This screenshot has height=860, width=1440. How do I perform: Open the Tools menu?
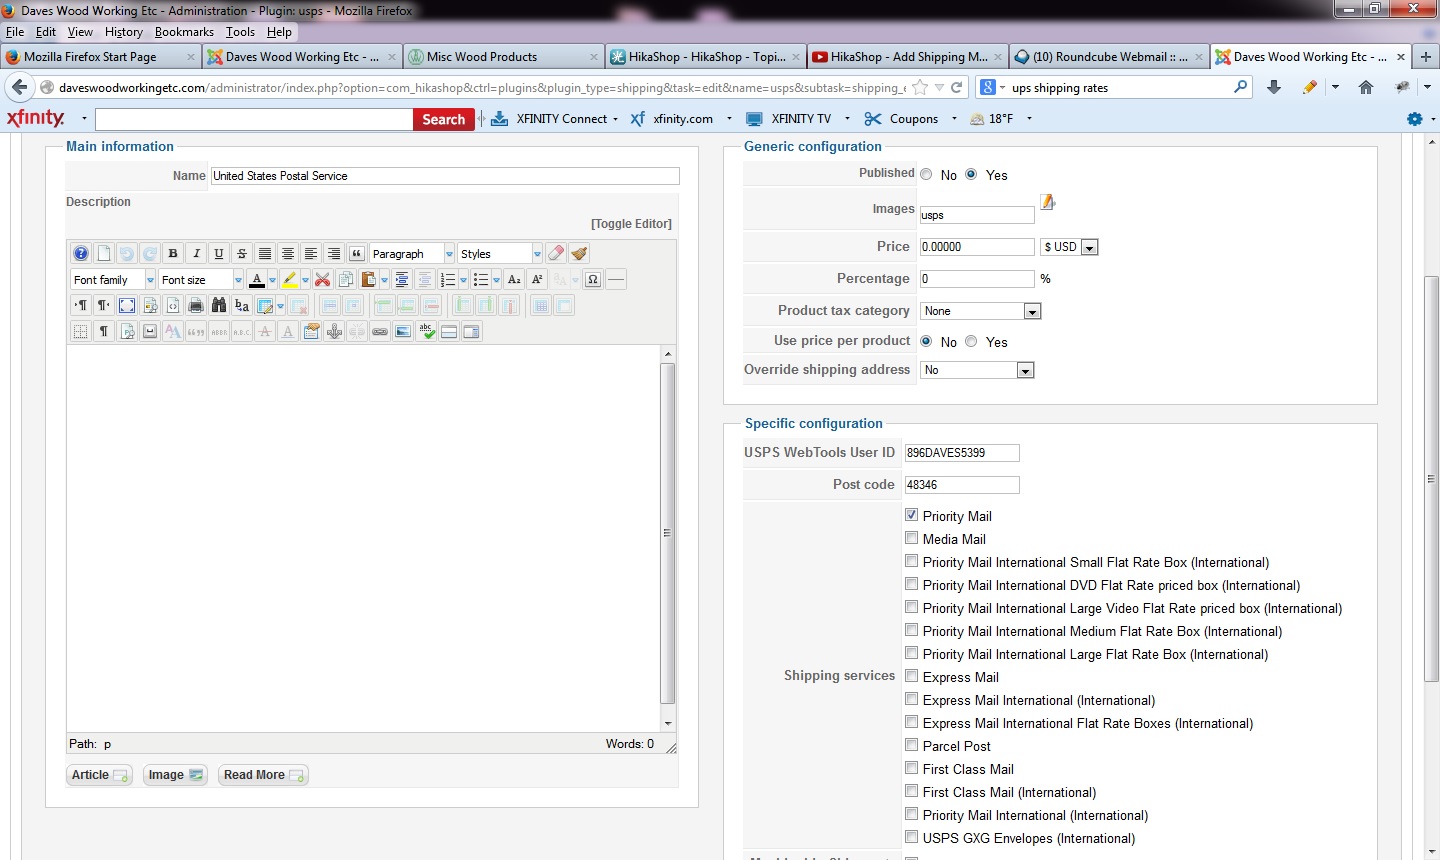click(x=240, y=32)
